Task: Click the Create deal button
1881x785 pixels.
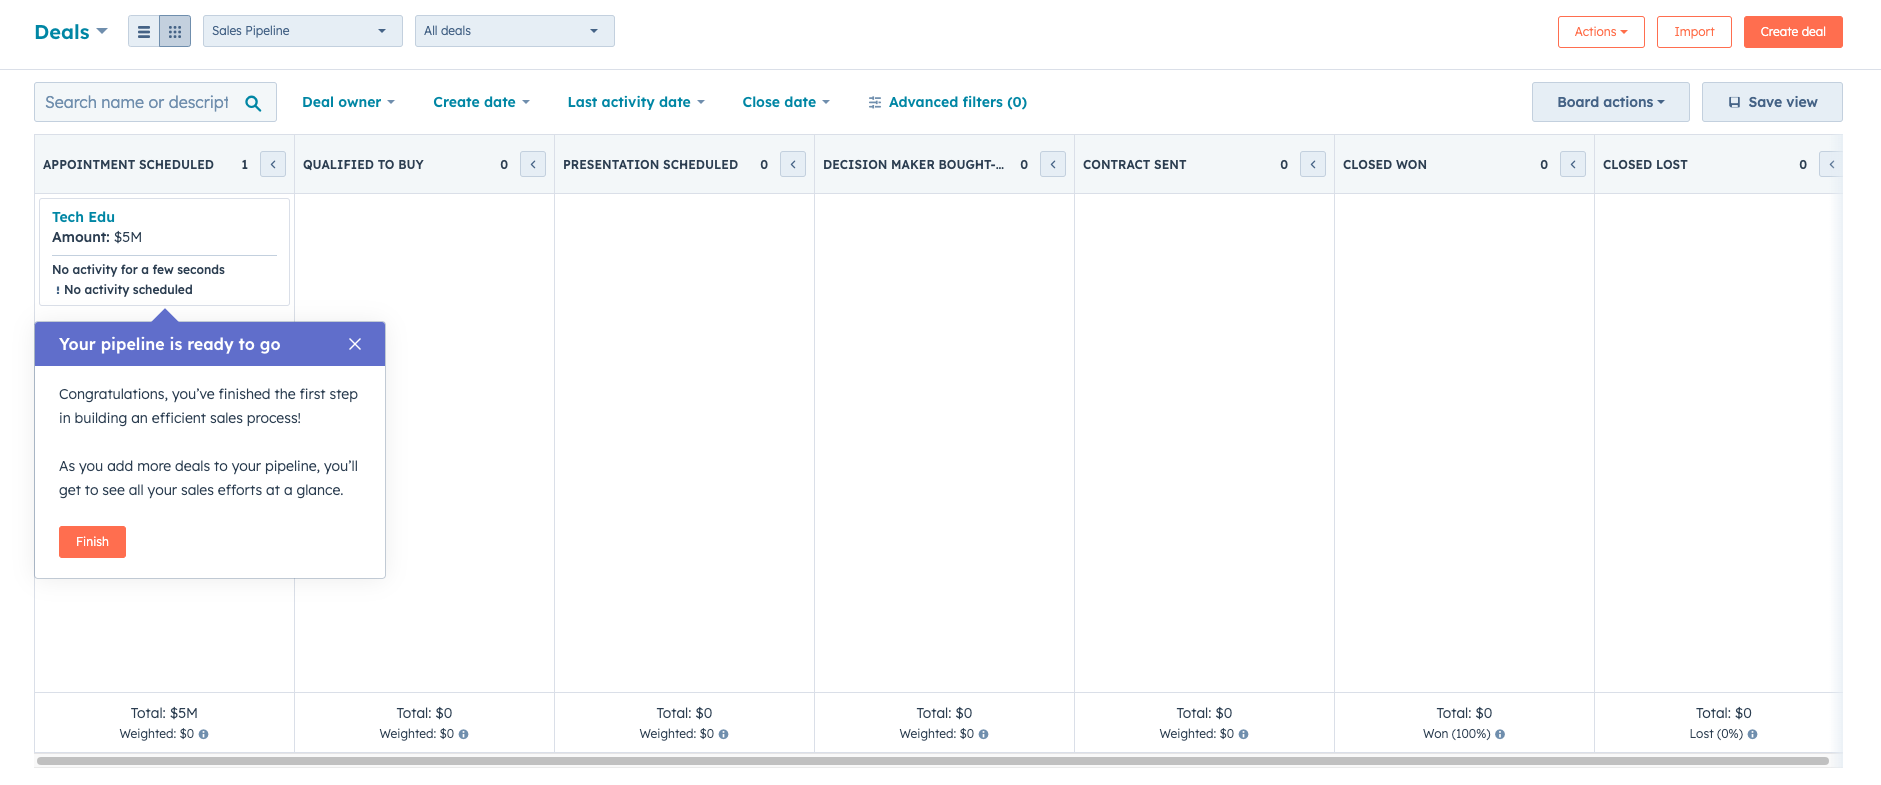Action: click(1792, 32)
